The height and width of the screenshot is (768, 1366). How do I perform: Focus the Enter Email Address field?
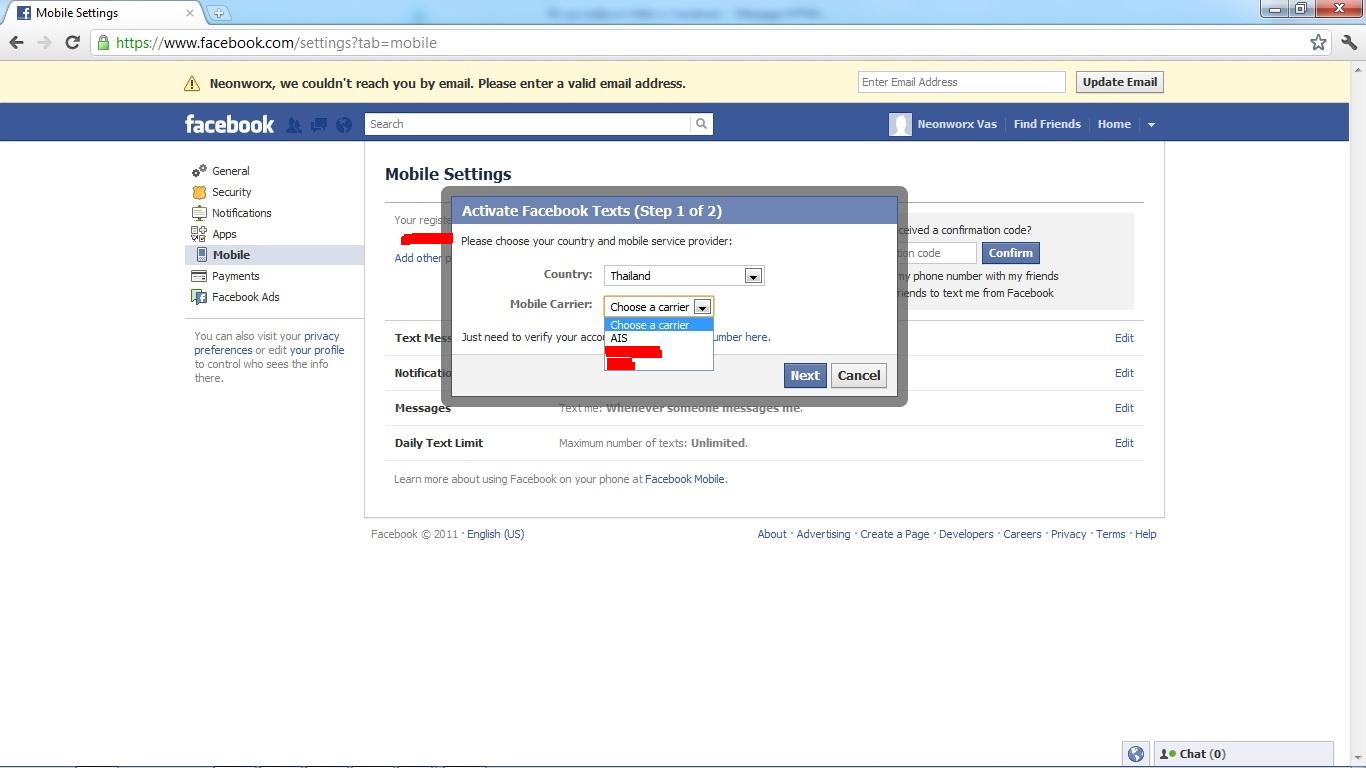tap(962, 82)
